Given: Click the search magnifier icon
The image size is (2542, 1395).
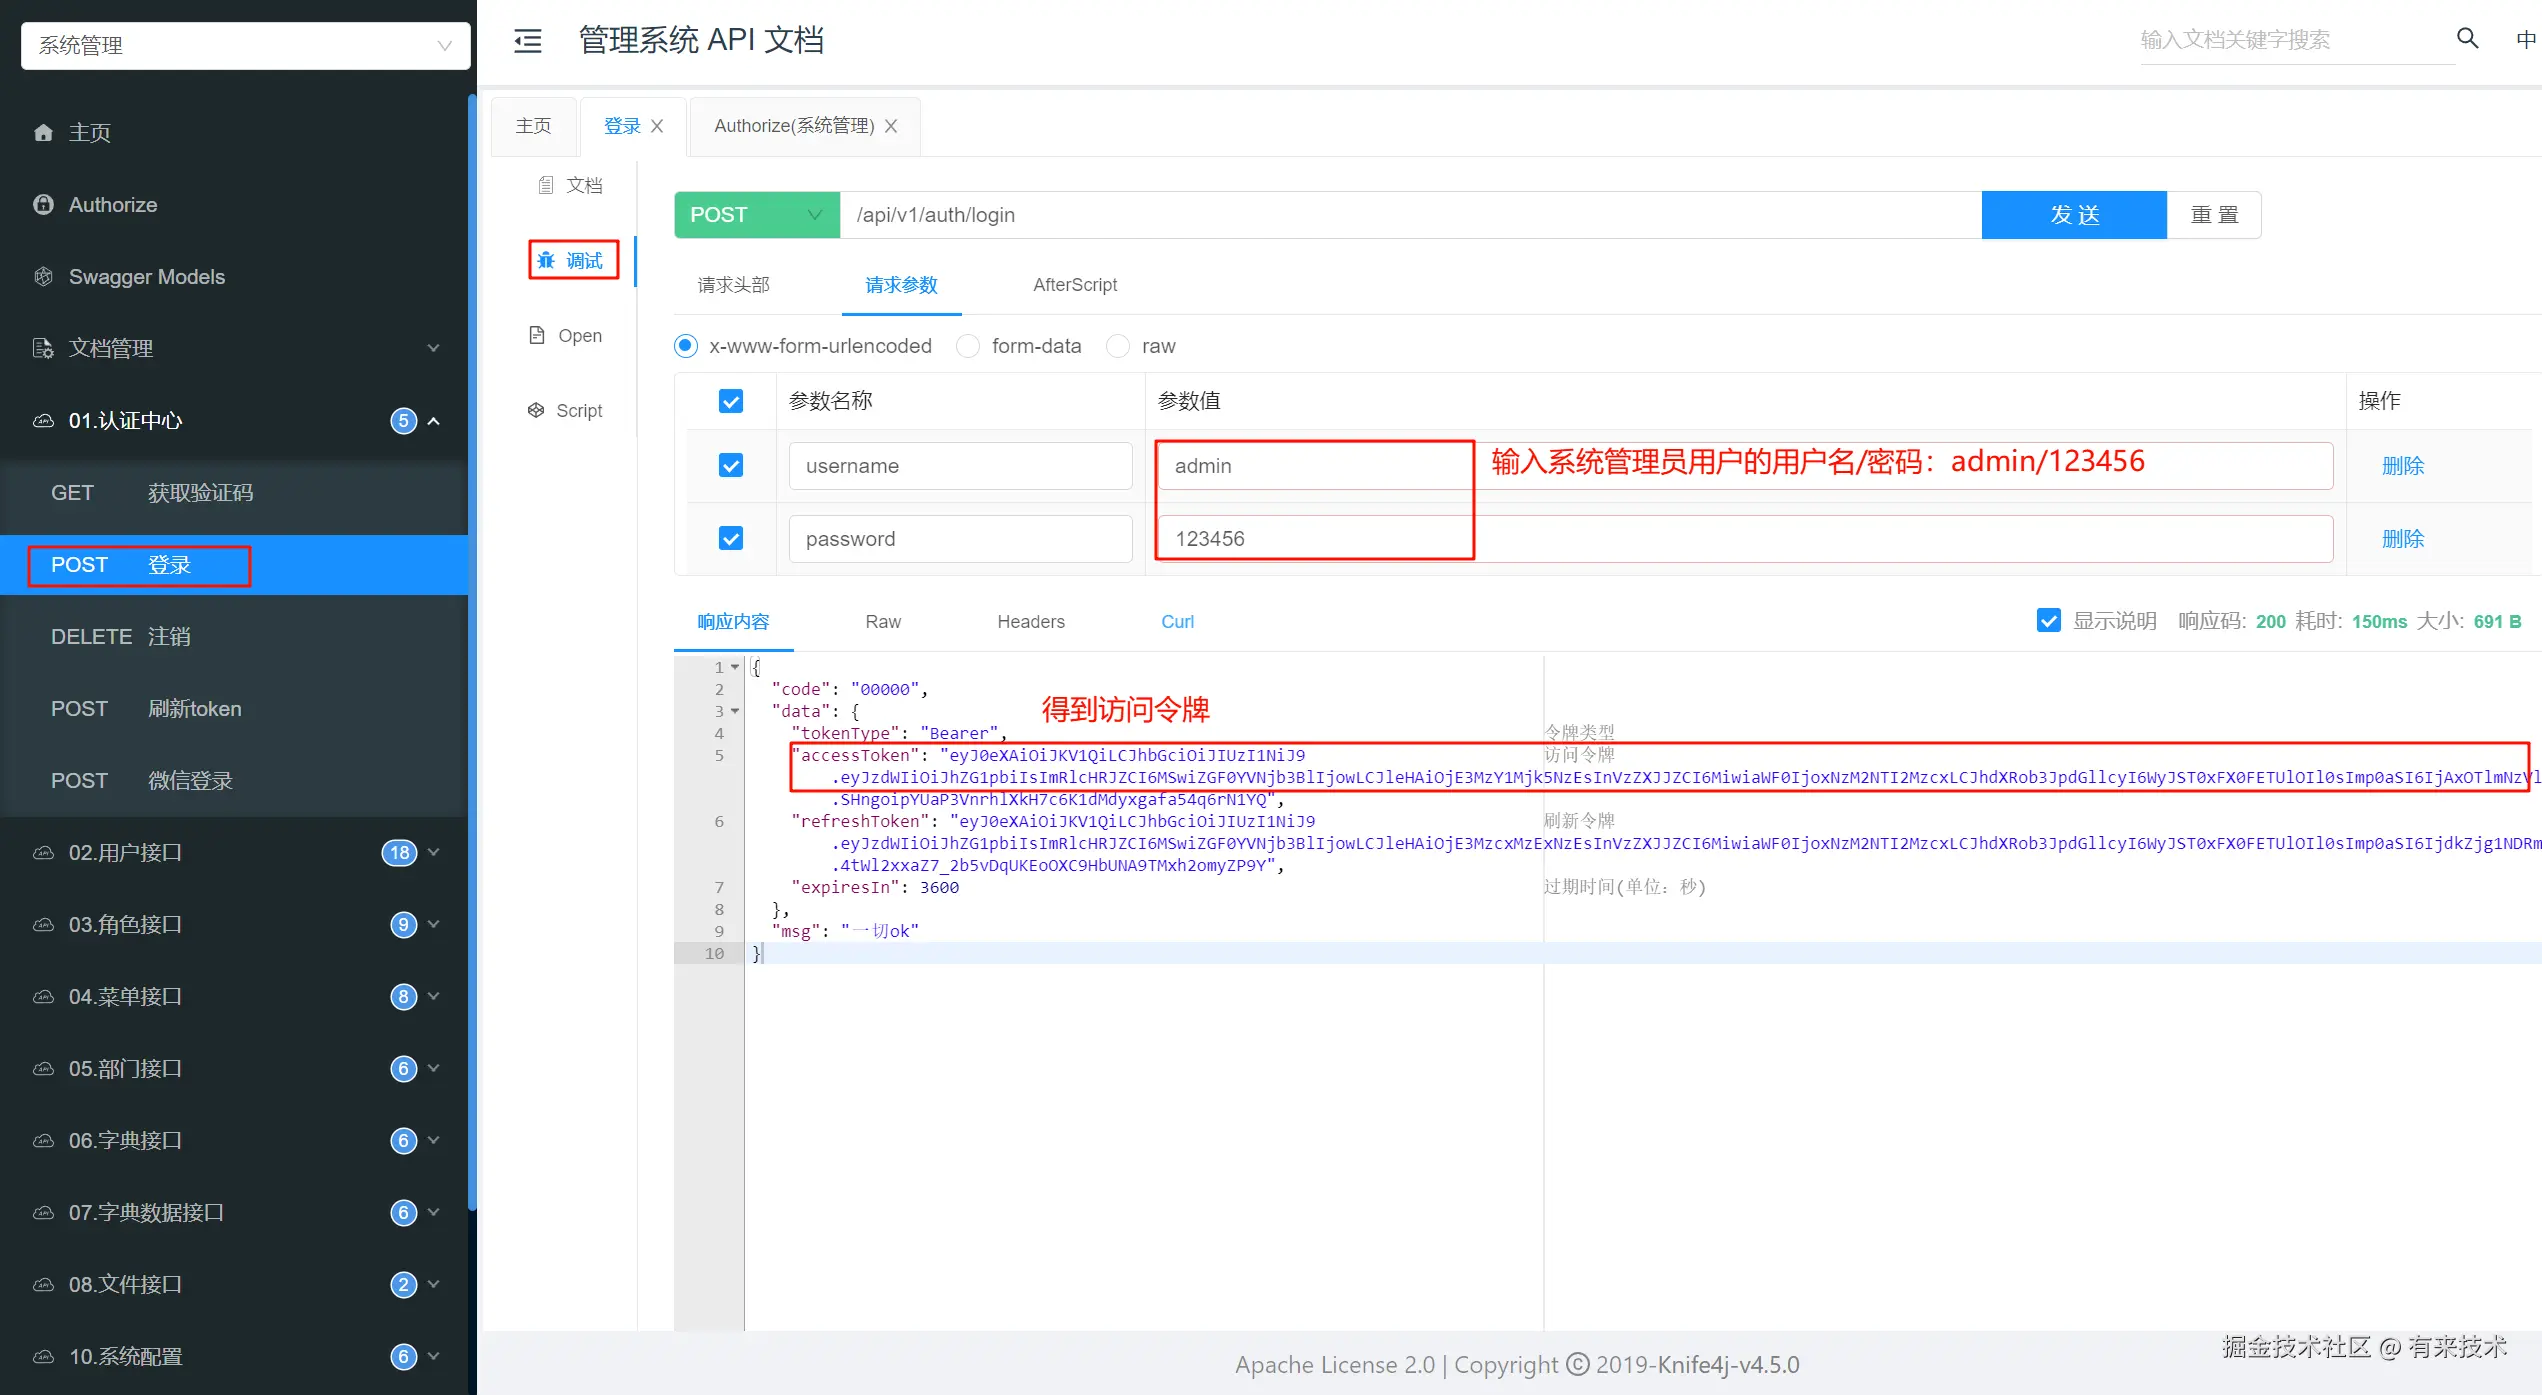Looking at the screenshot, I should coord(2467,39).
